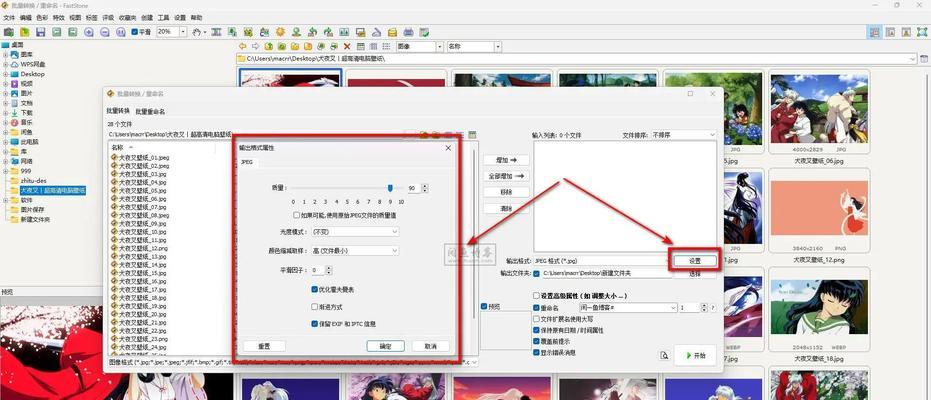Toggle the optimize Huffman table checkbox
Image resolution: width=931 pixels, height=400 pixels.
point(315,290)
